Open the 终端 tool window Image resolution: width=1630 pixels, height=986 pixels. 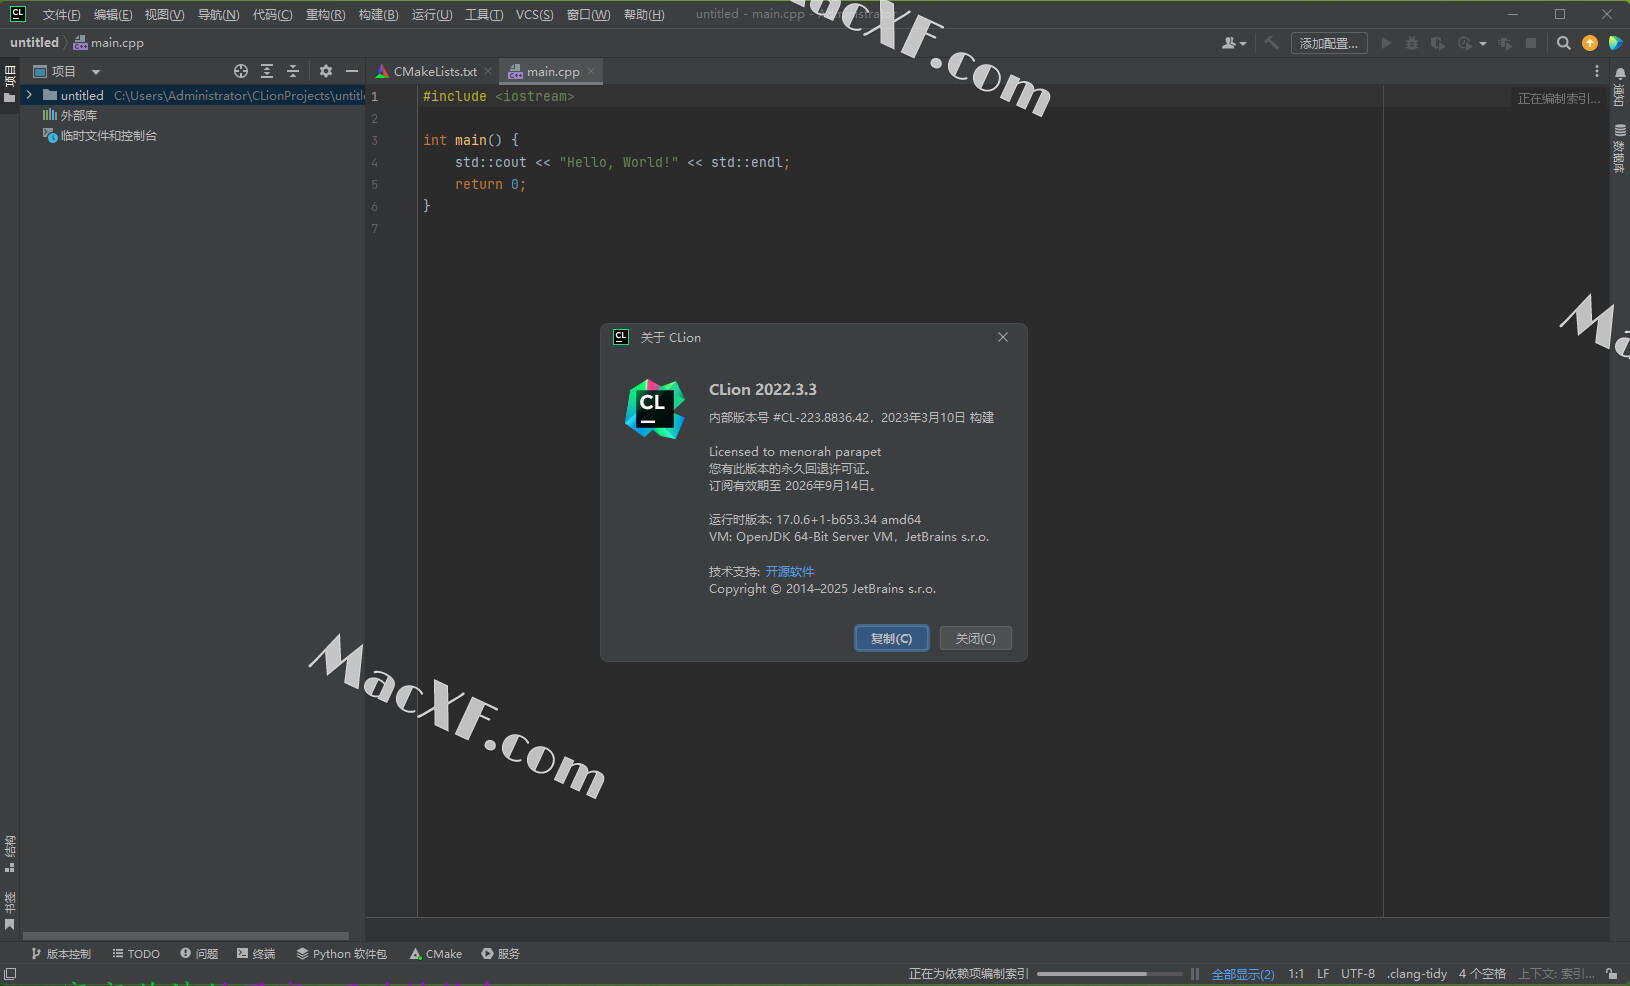[256, 953]
